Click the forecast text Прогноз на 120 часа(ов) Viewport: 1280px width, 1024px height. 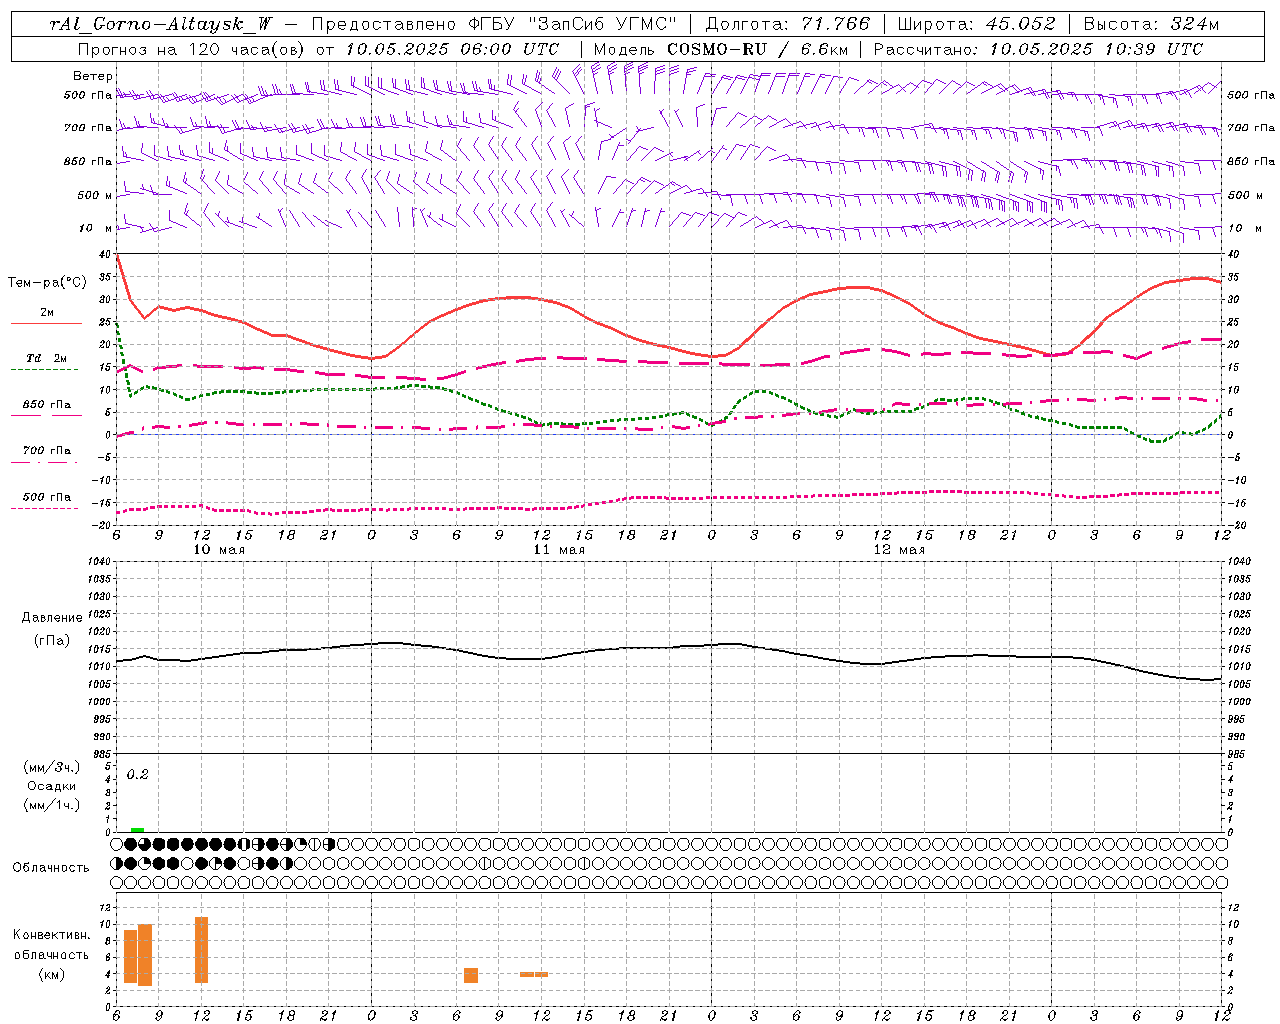[190, 49]
